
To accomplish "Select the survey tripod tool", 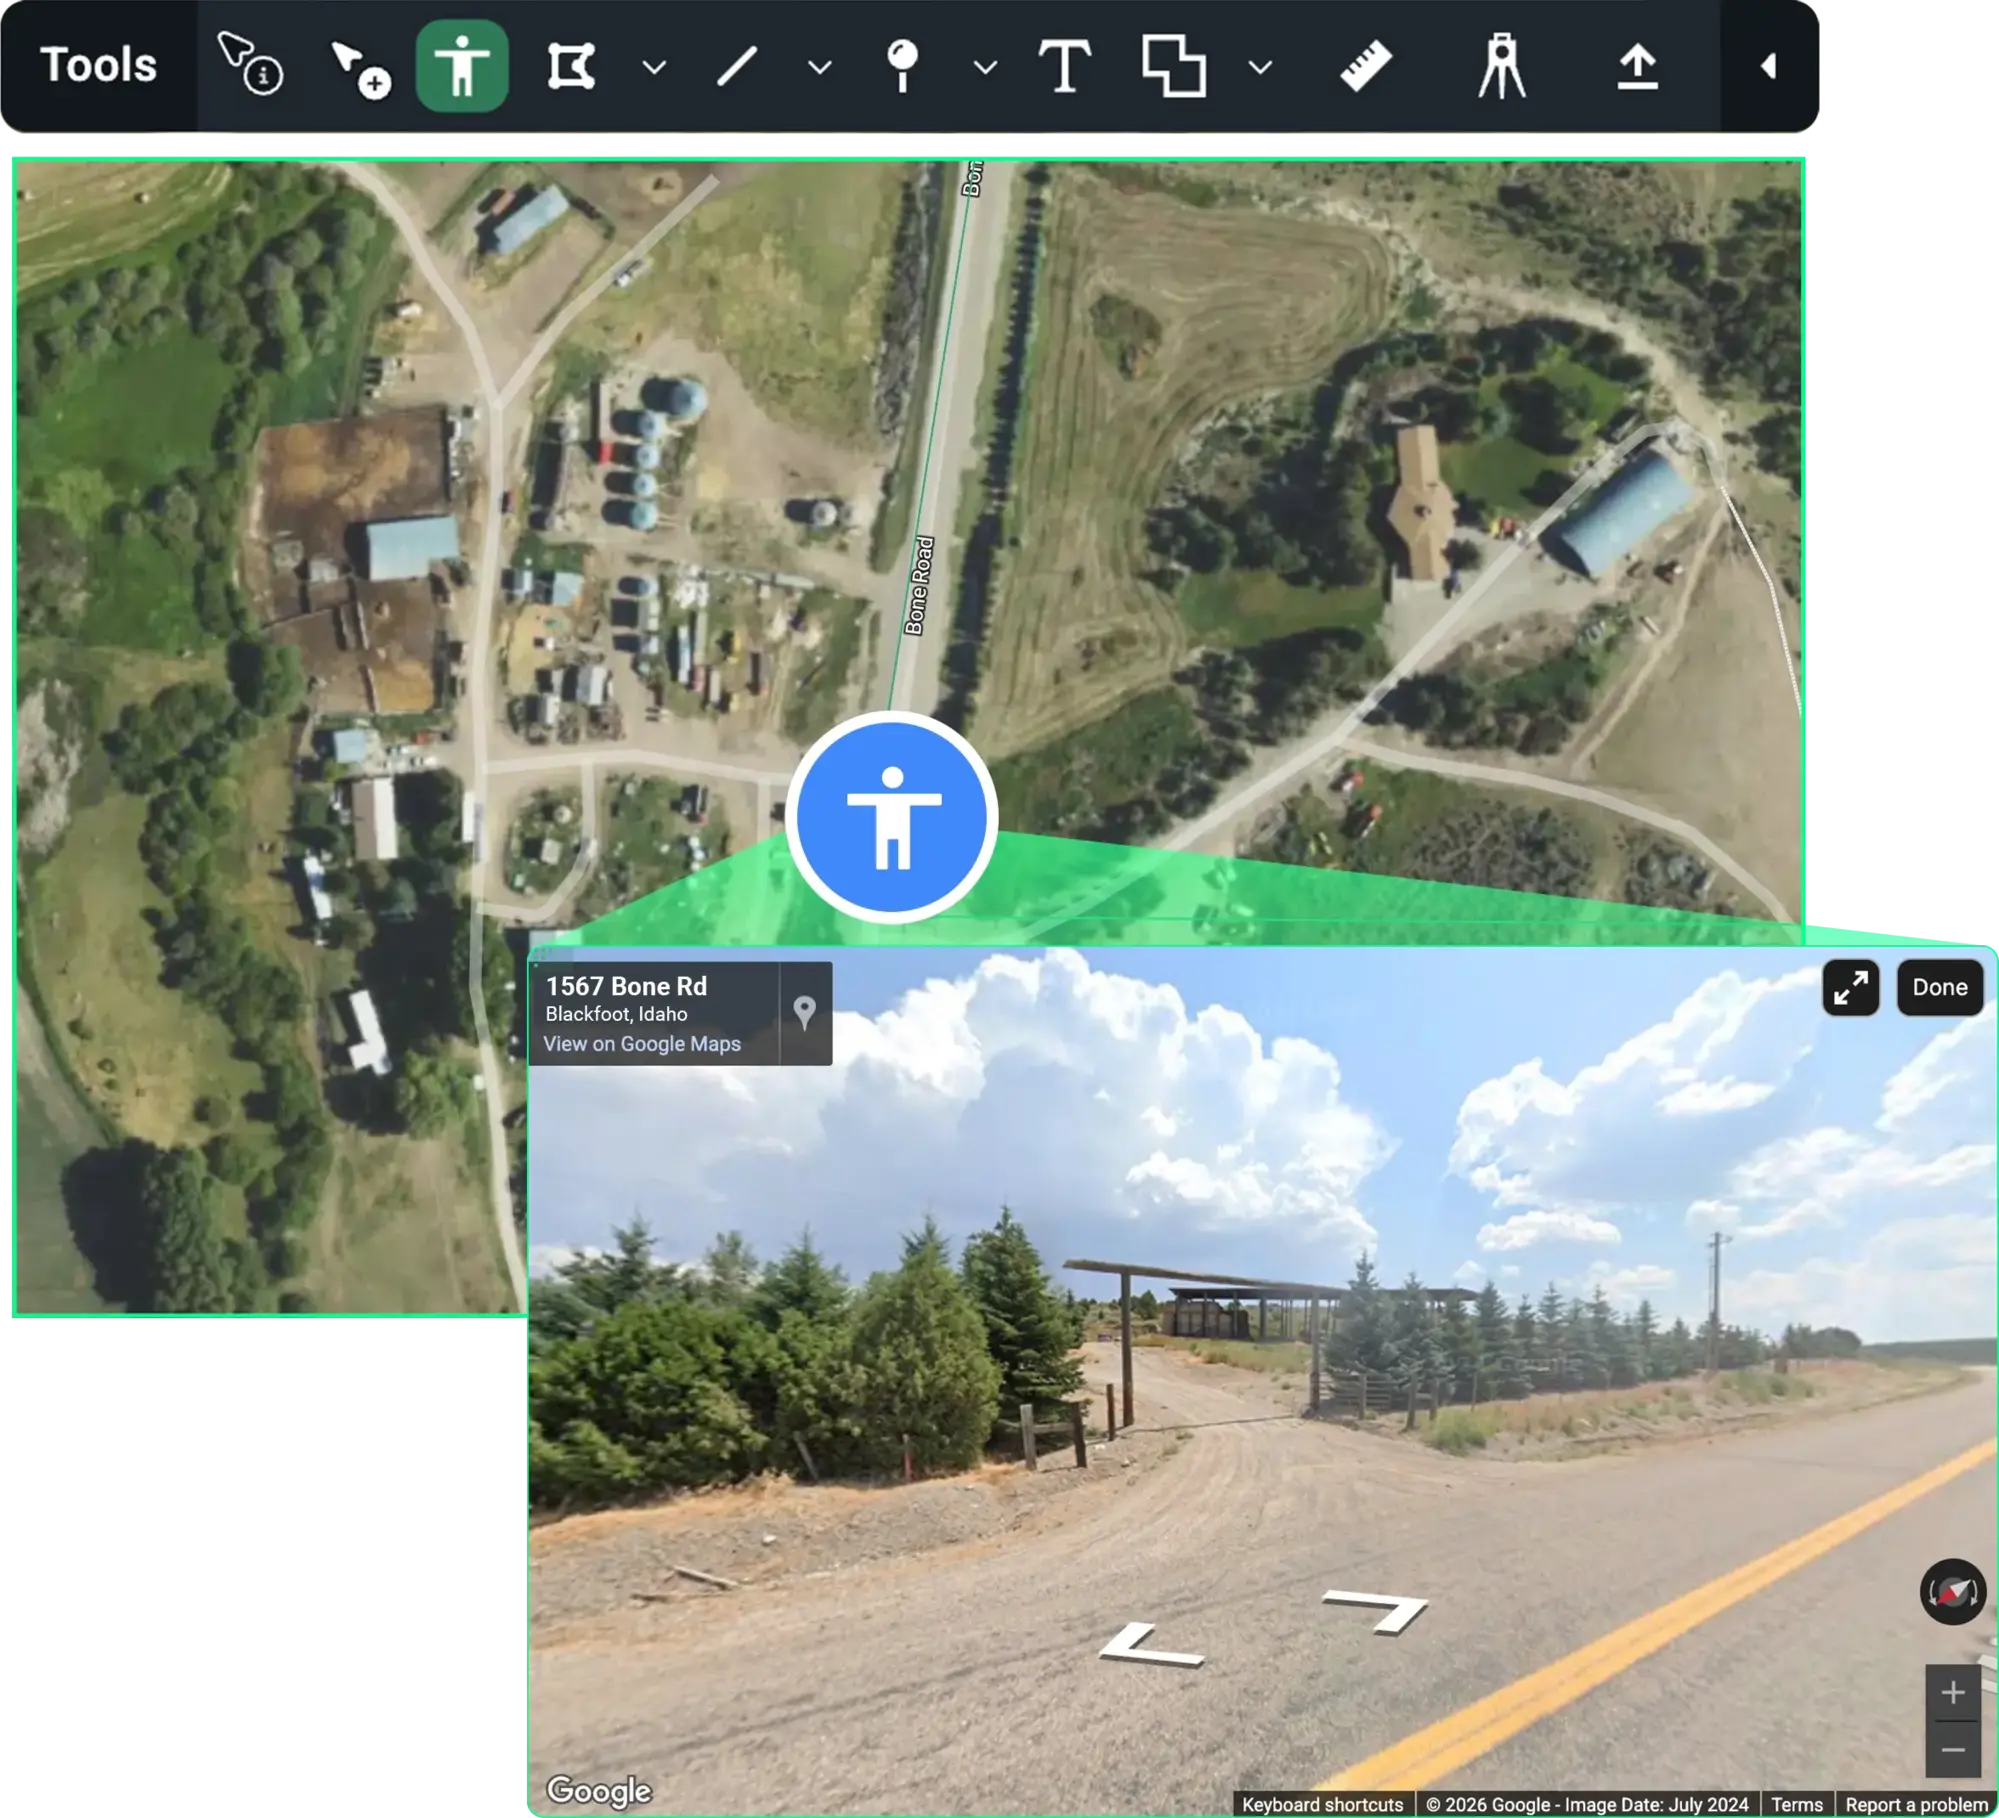I will (x=1502, y=66).
